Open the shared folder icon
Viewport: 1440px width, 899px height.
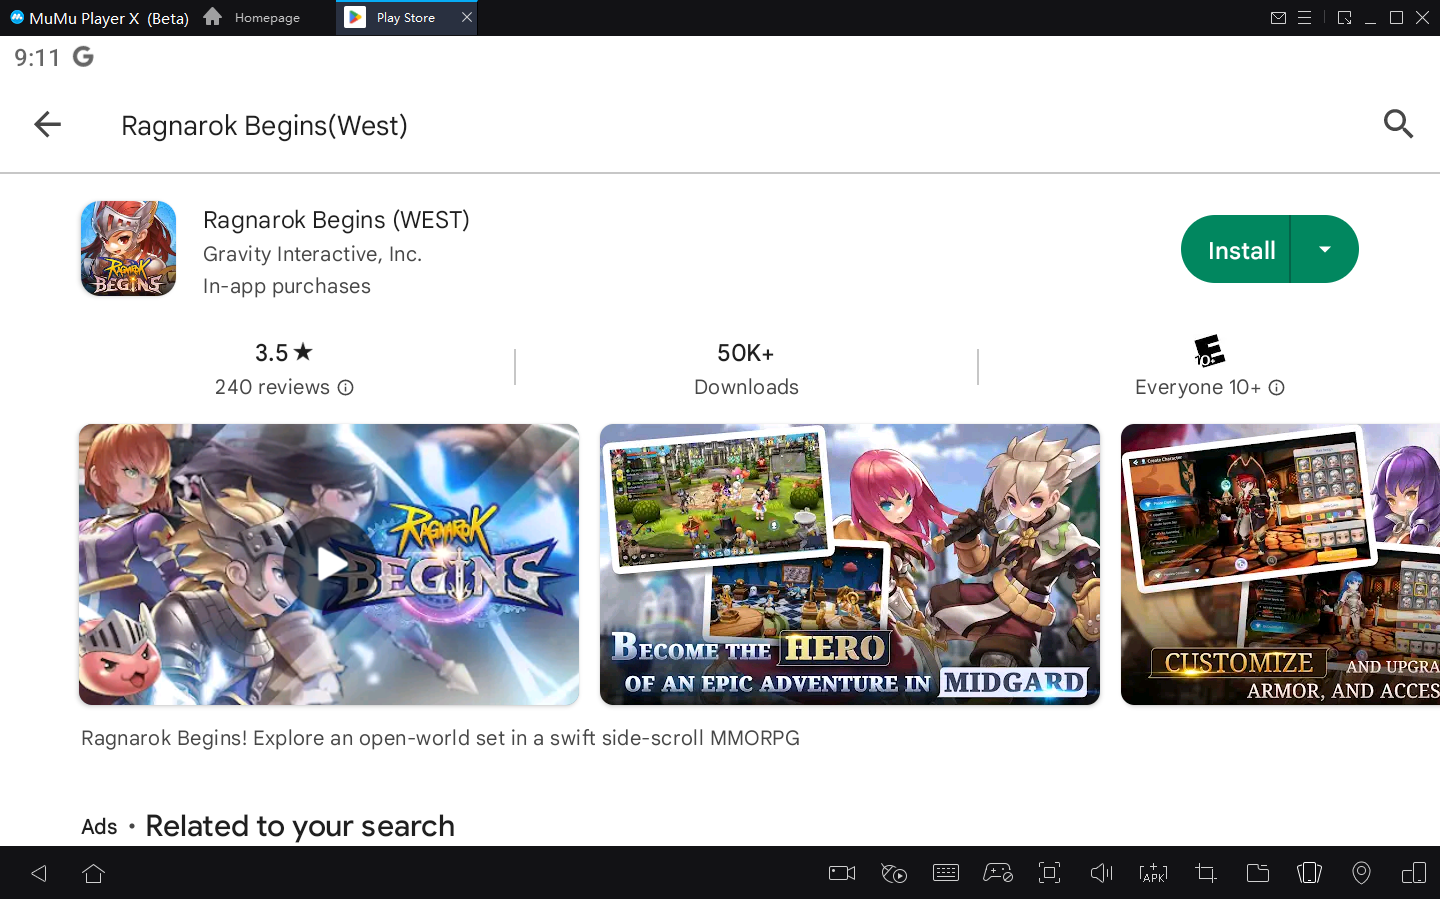coord(1258,873)
